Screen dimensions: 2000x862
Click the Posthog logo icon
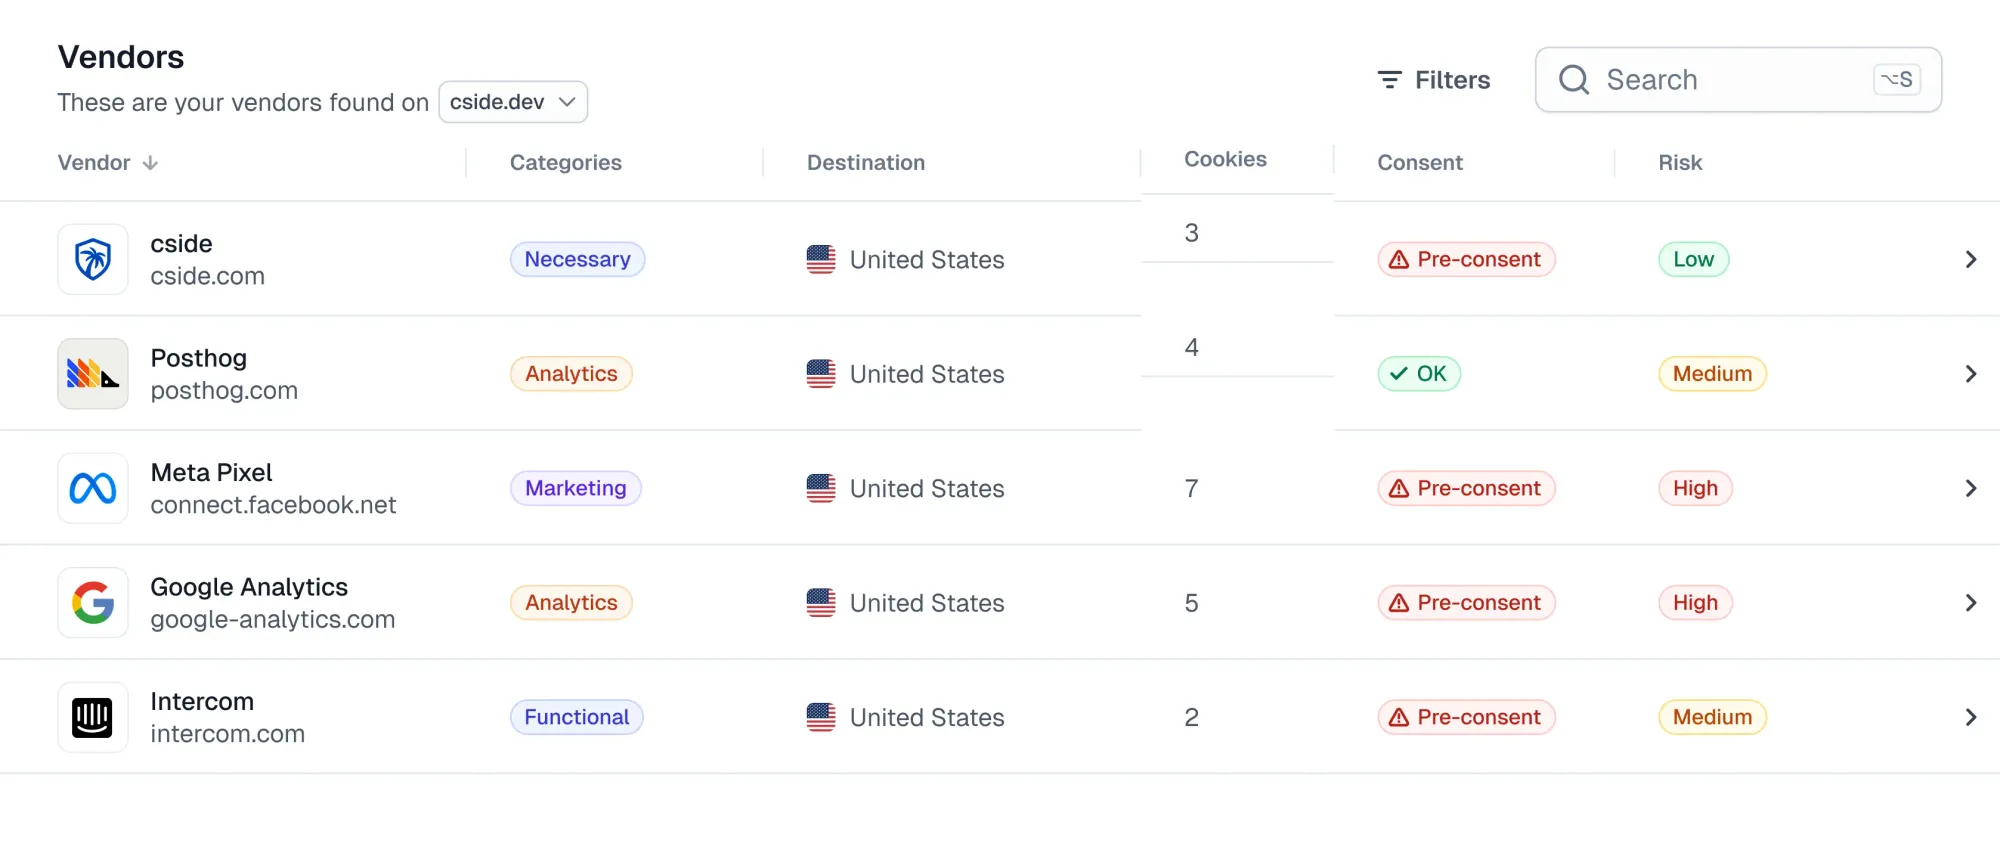[x=92, y=373]
